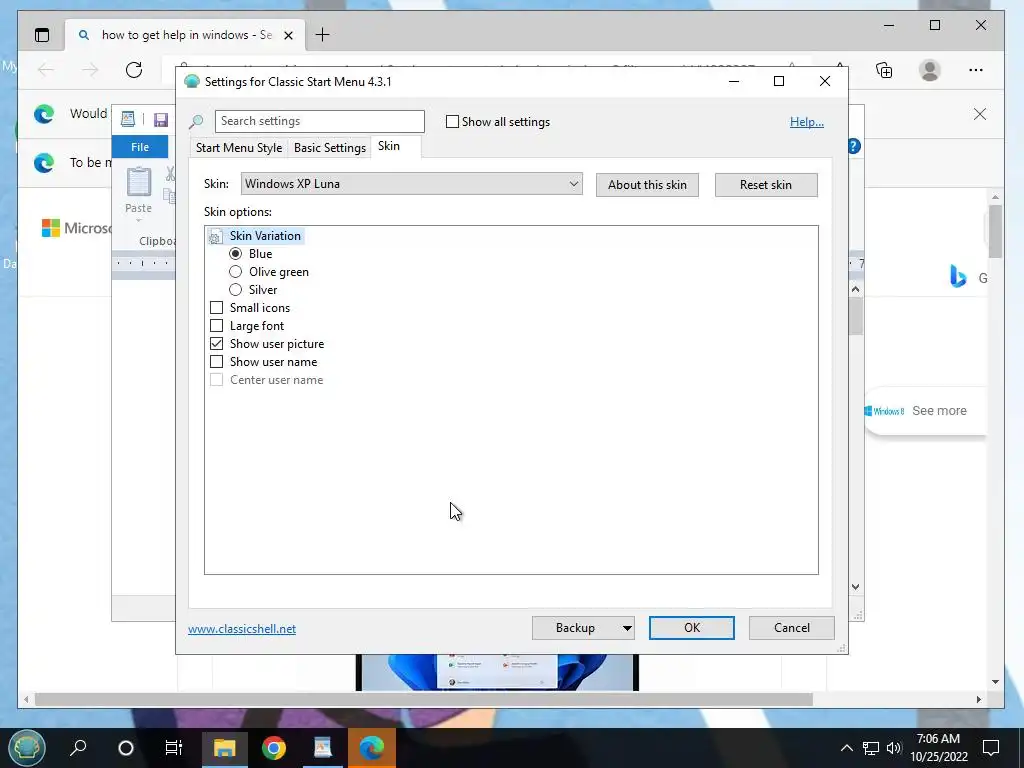This screenshot has height=768, width=1024.
Task: Open Cortana circle icon on taskbar
Action: click(126, 748)
